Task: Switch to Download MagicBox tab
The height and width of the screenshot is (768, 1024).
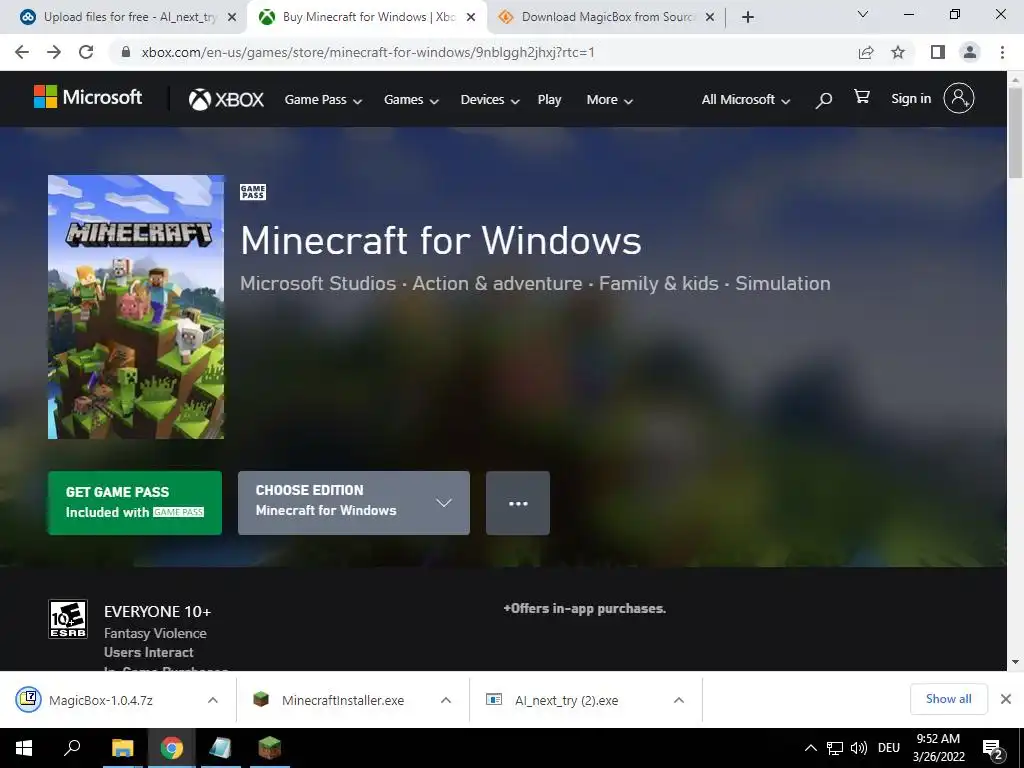Action: click(x=606, y=18)
